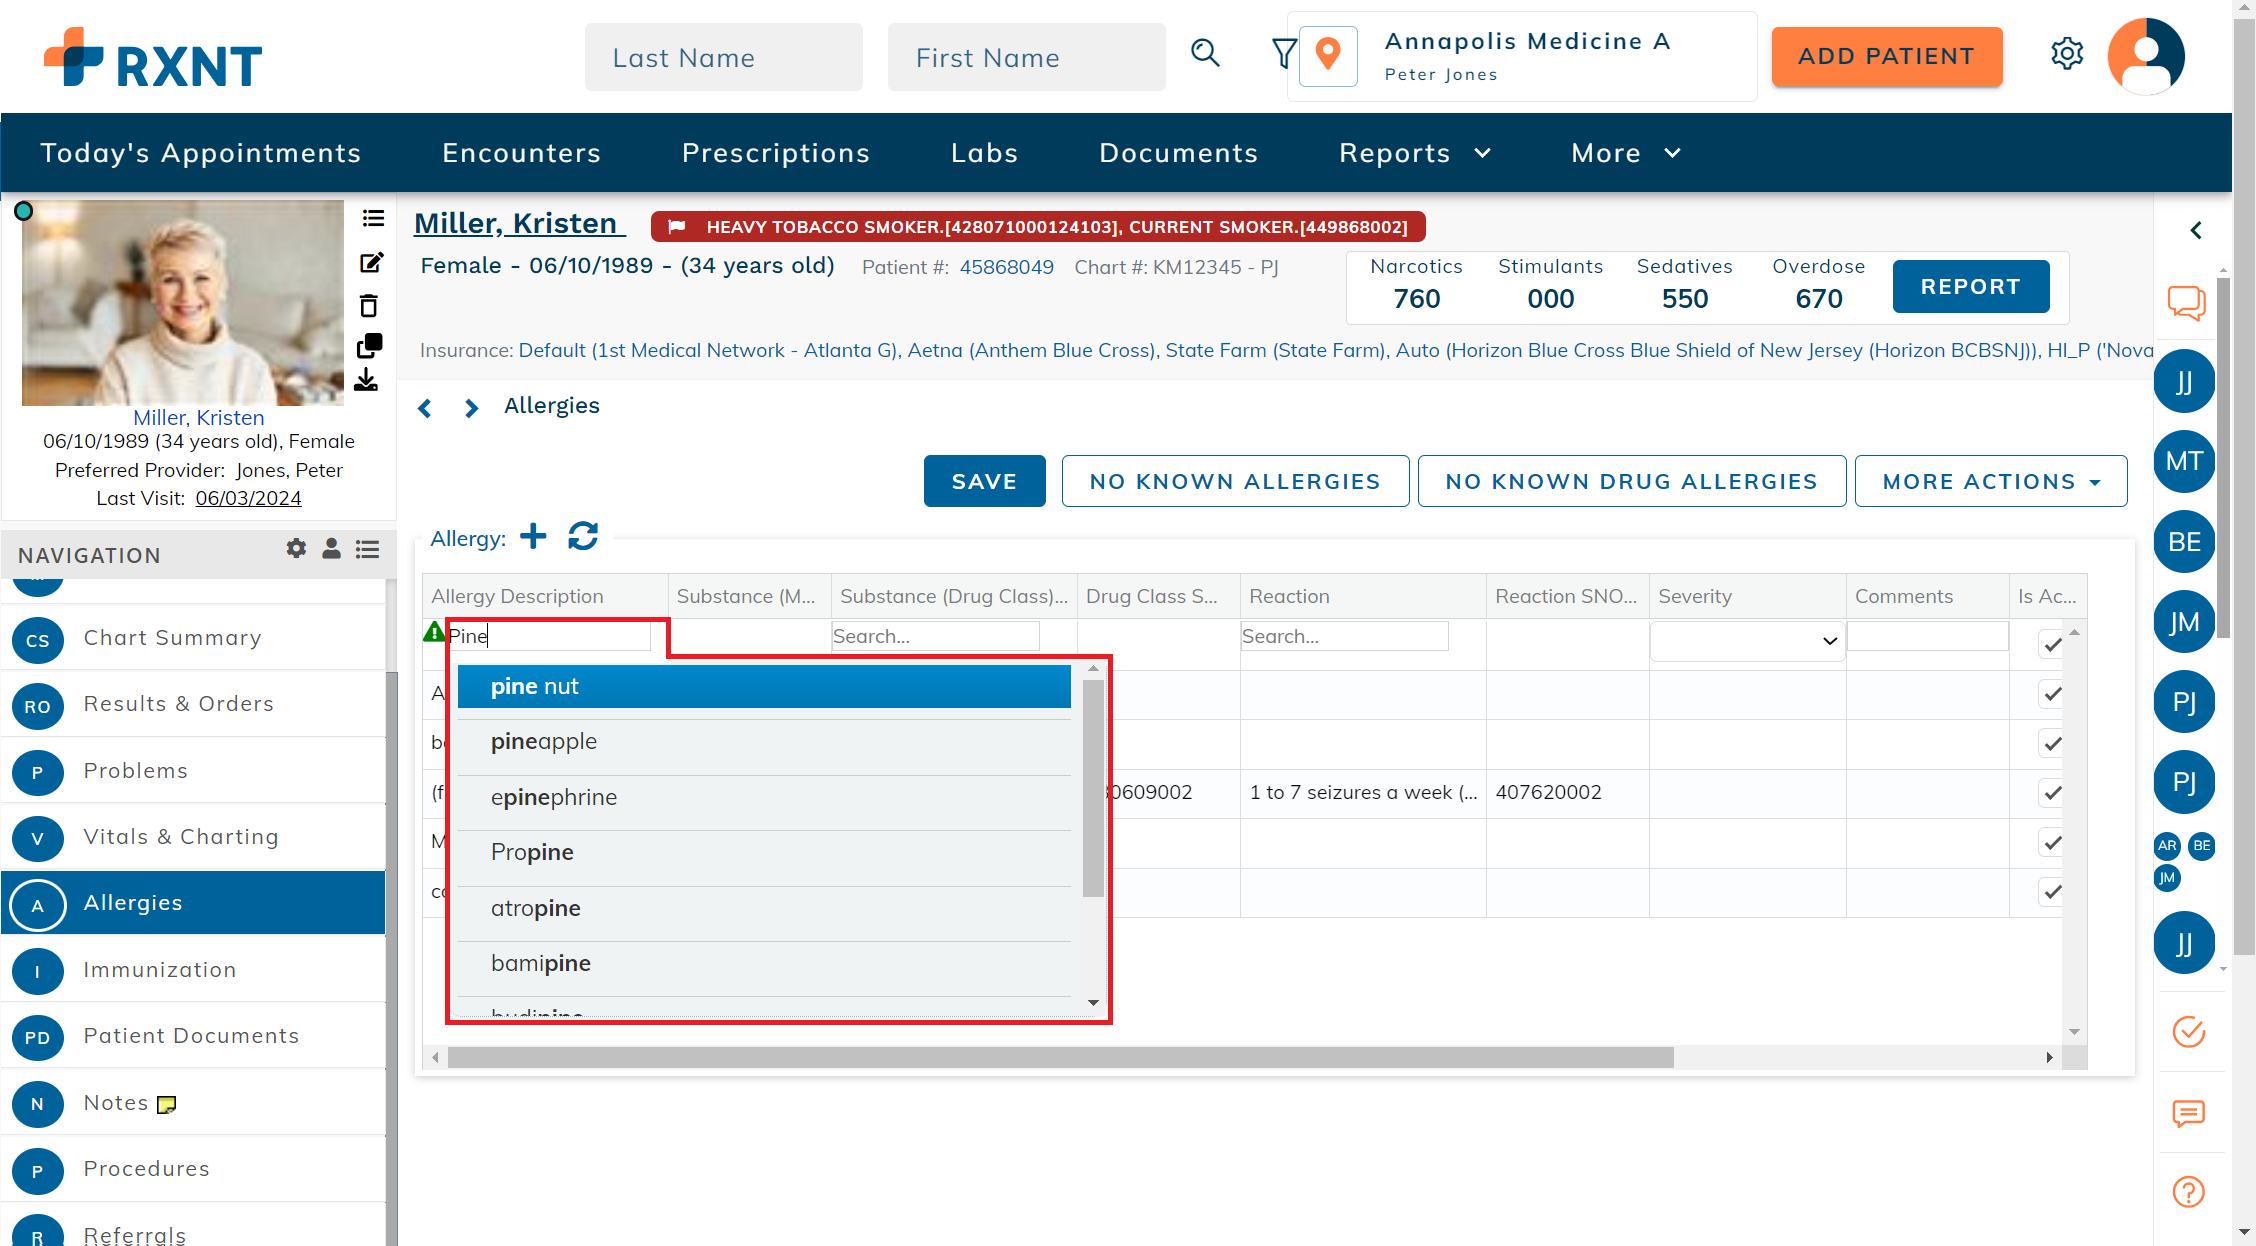This screenshot has width=2256, height=1246.
Task: Click the small AR avatar badge
Action: (x=2167, y=845)
